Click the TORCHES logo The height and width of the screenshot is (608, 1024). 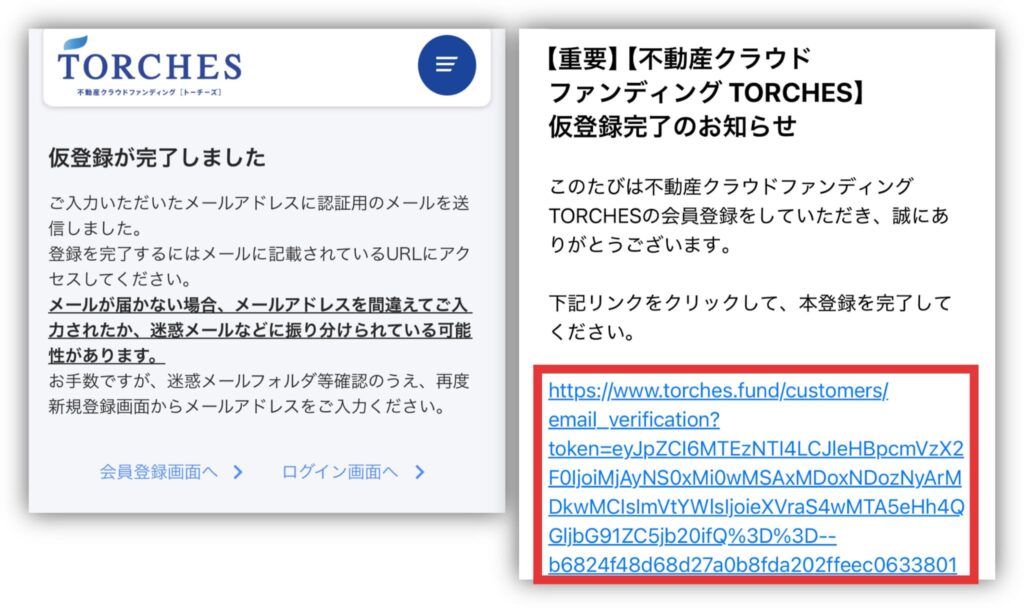tap(150, 66)
